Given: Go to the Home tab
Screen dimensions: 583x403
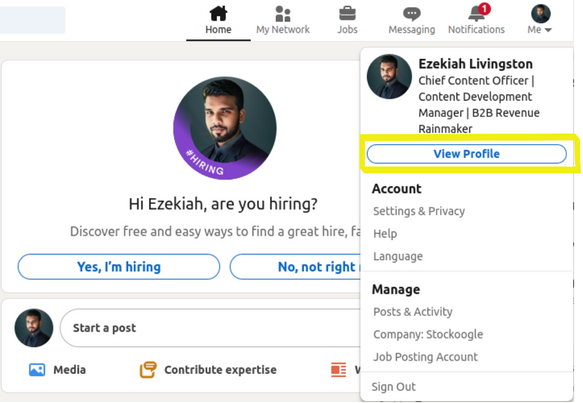Looking at the screenshot, I should coord(218,20).
